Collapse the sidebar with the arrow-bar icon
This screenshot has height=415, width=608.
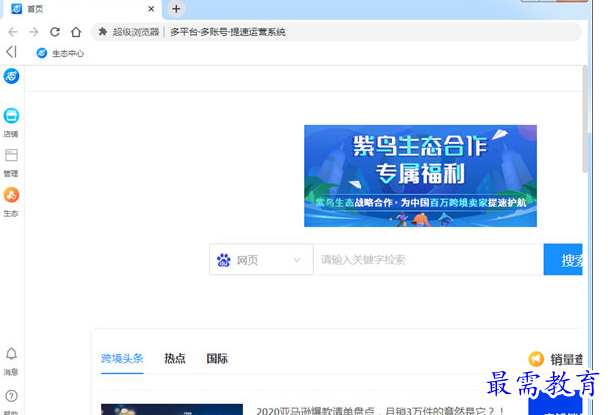click(11, 51)
